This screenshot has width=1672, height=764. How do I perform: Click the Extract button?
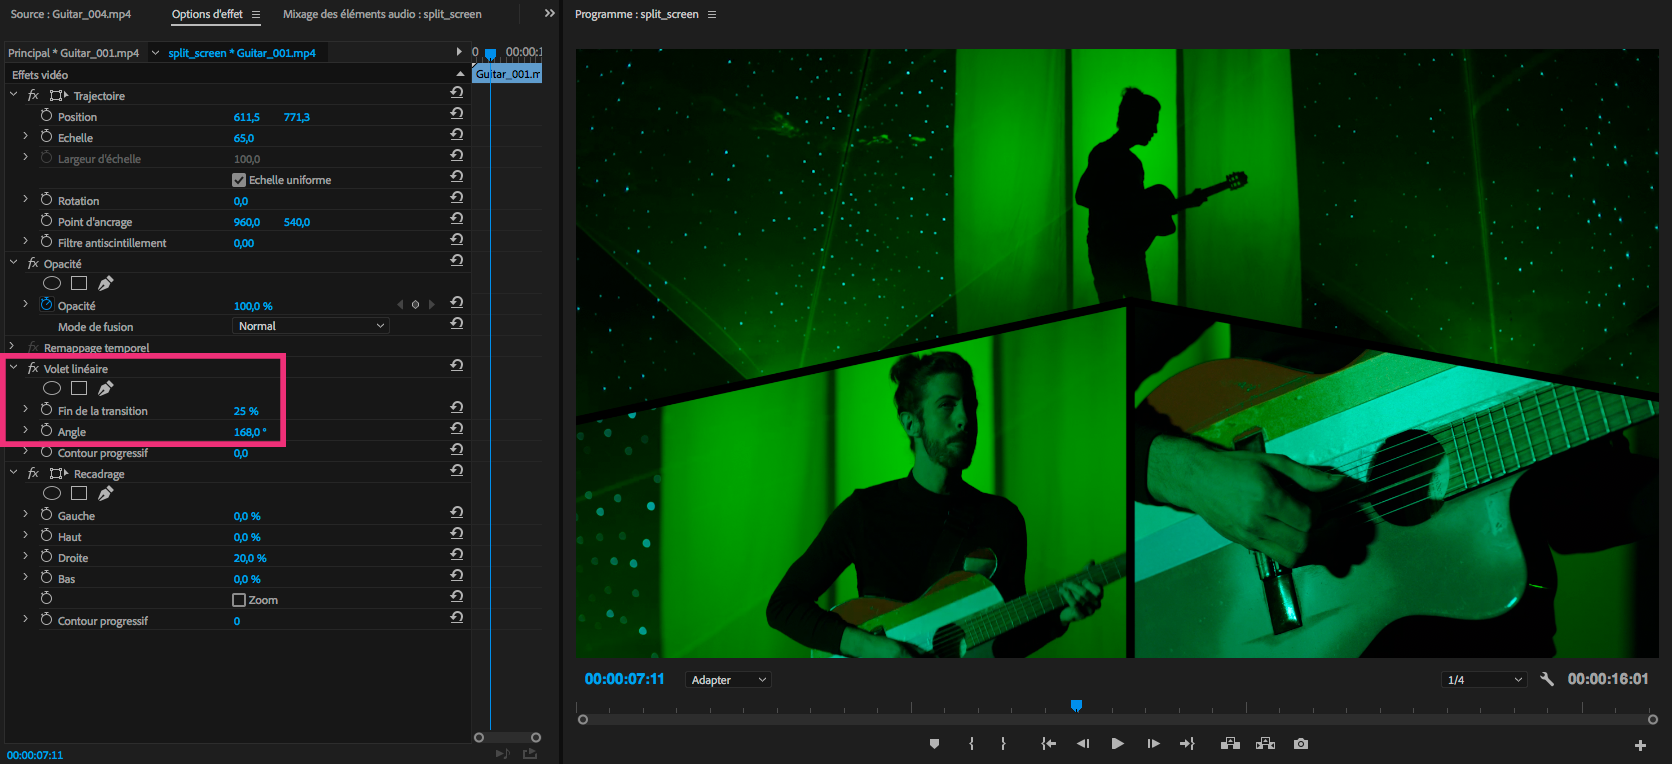click(x=1266, y=744)
